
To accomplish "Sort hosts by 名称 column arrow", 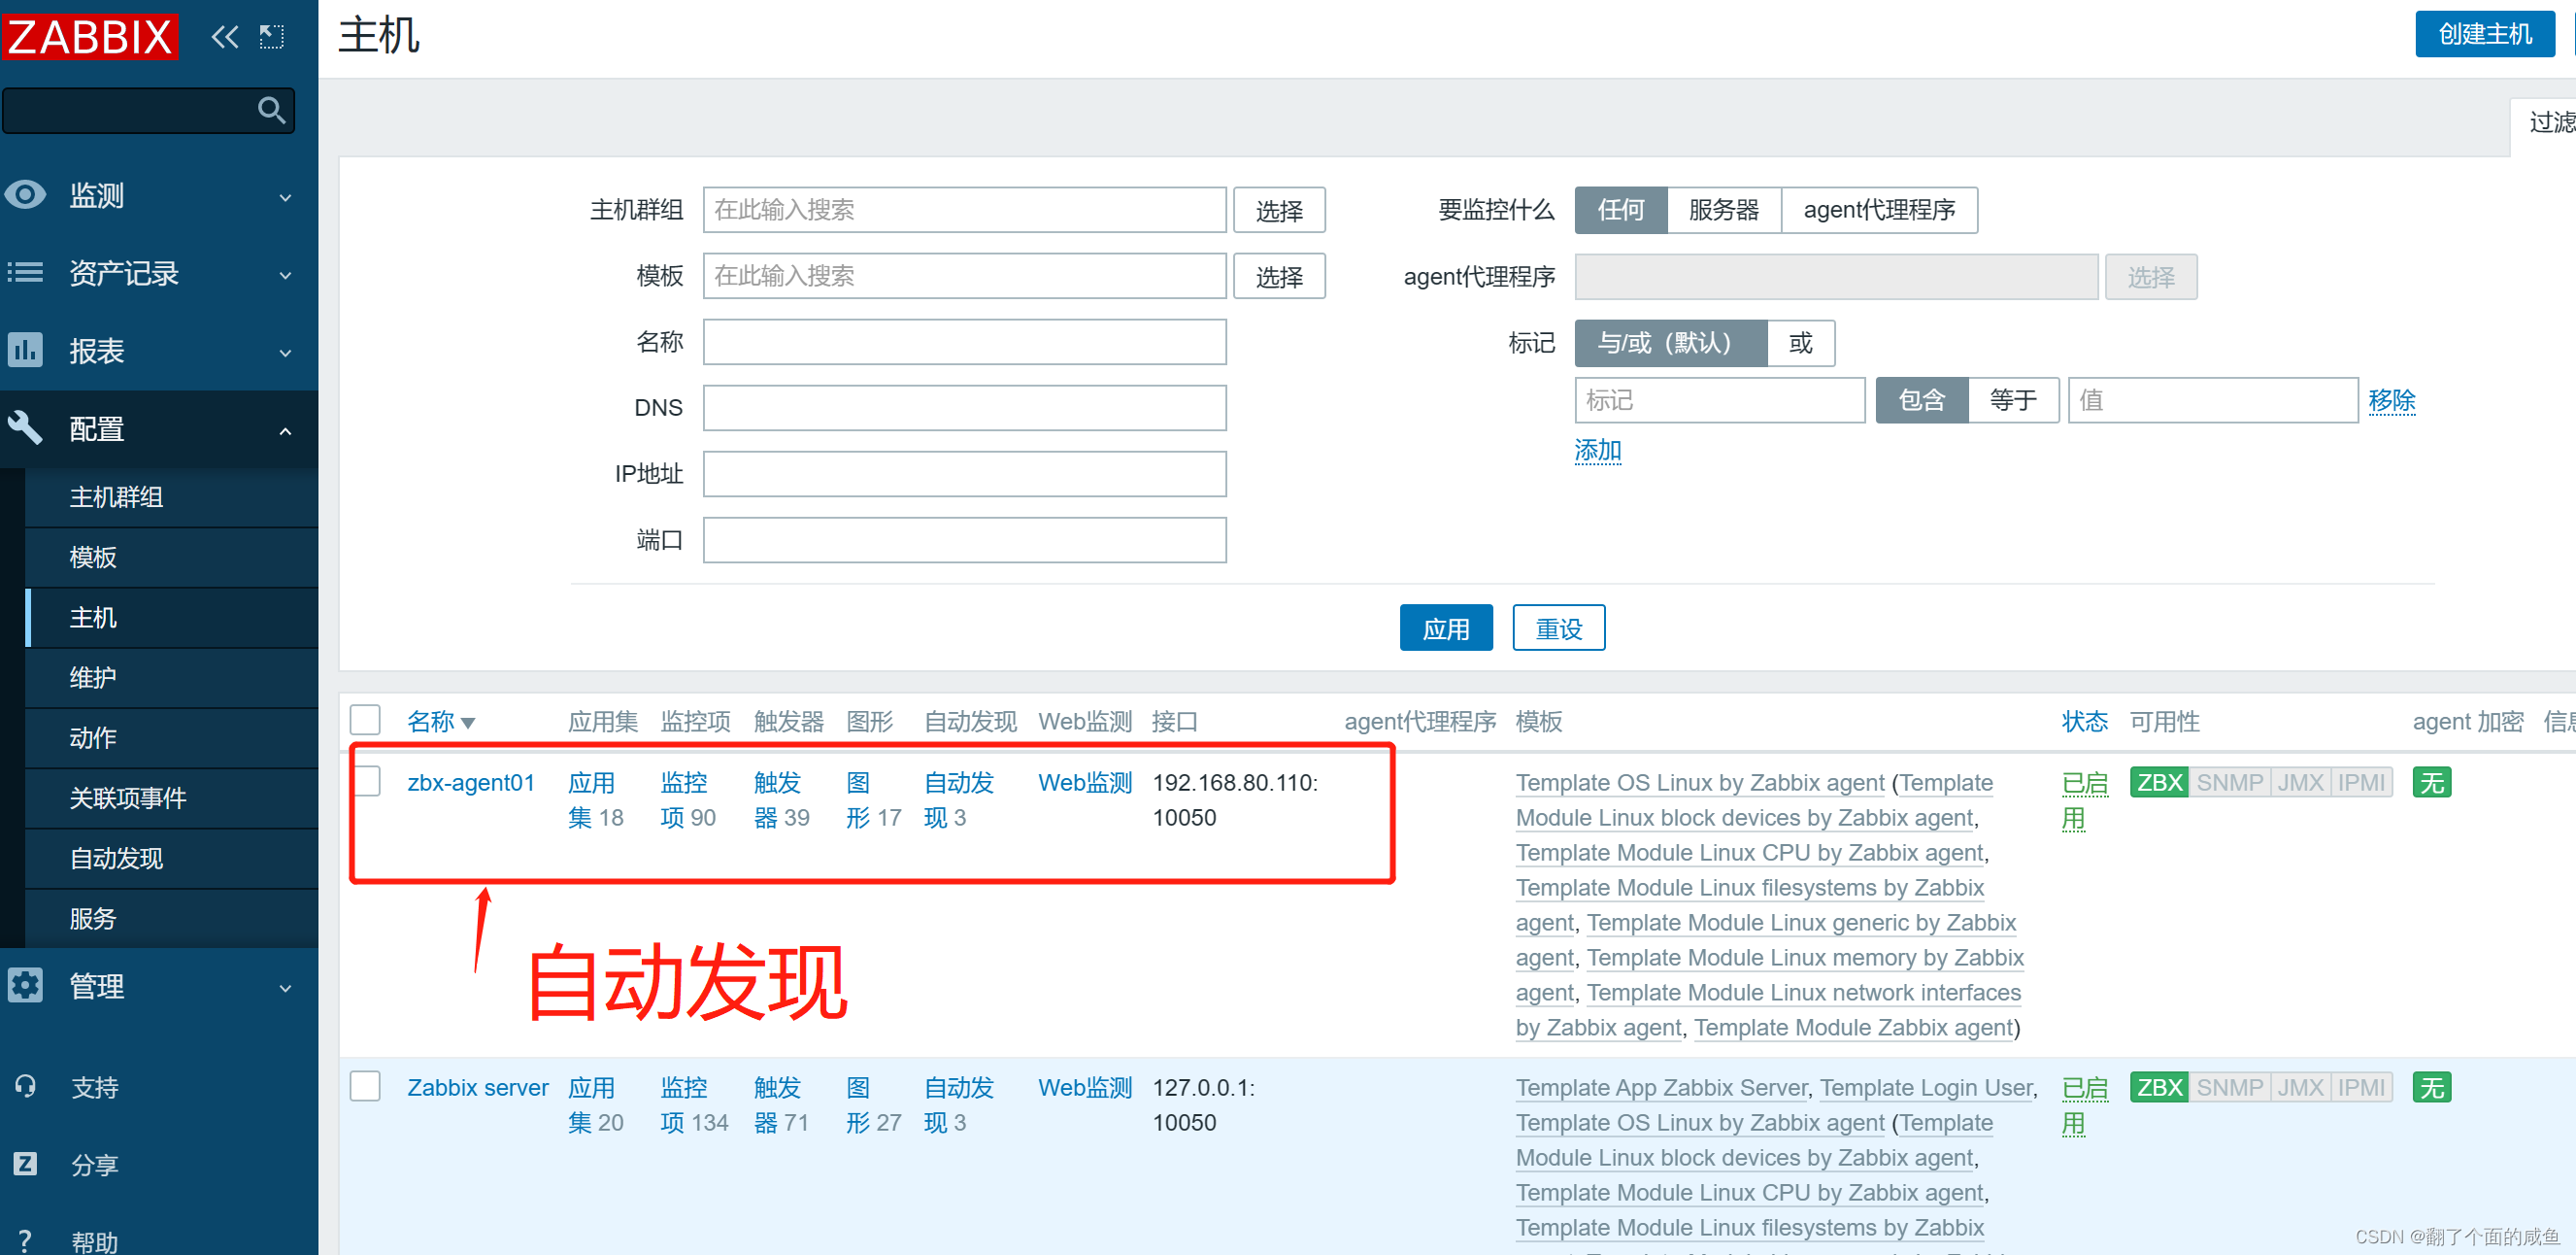I will (468, 722).
